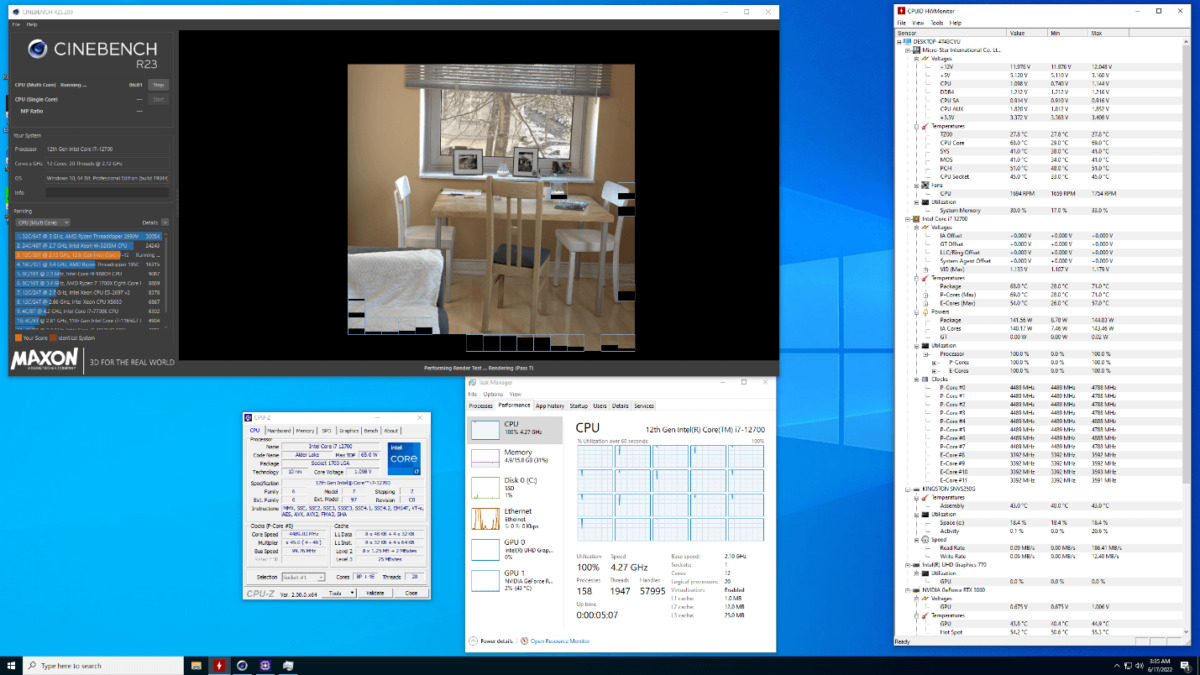Click the Cinebench taskbar icon
Viewport: 1200px width, 675px height.
coord(242,665)
